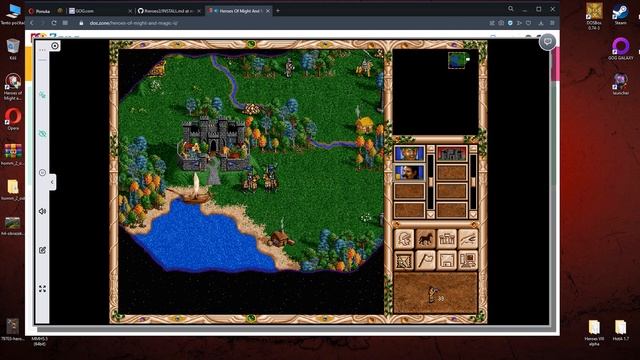Click town list scroll-down arrow
Screen dimensions: 640x360
tap(473, 214)
